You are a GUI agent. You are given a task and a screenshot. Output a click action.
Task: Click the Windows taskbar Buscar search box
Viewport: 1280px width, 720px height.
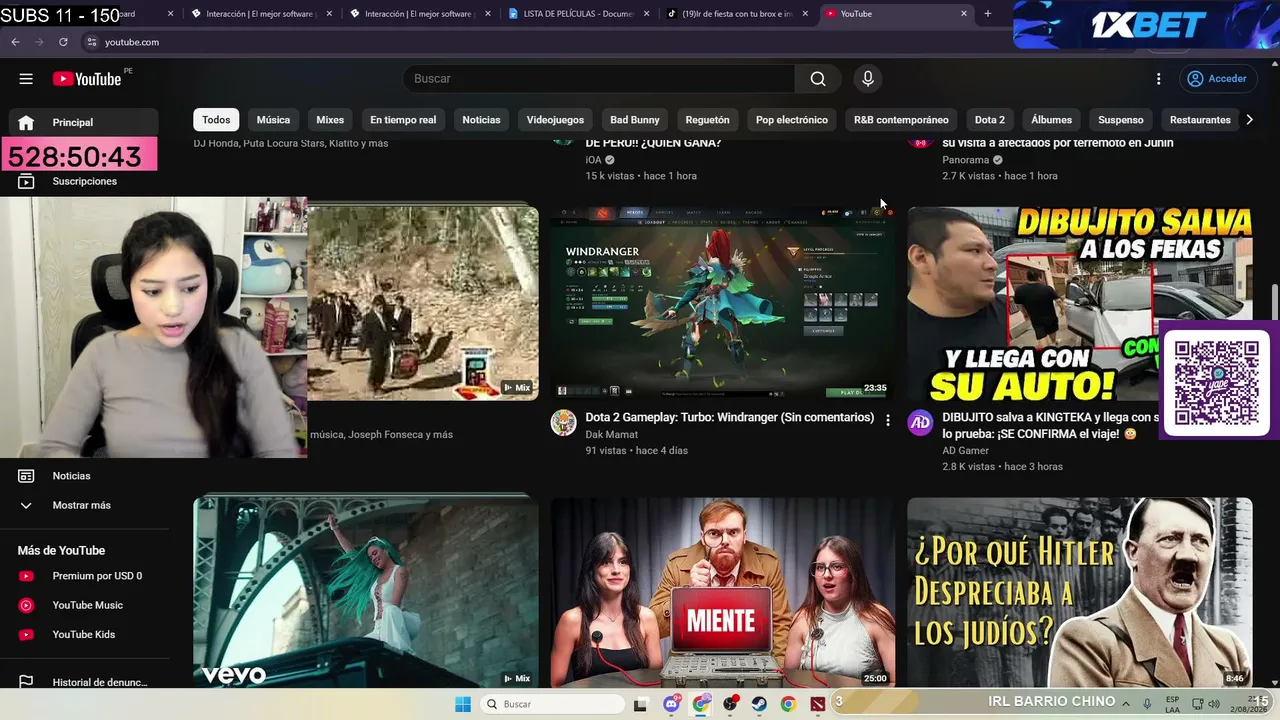click(x=553, y=704)
